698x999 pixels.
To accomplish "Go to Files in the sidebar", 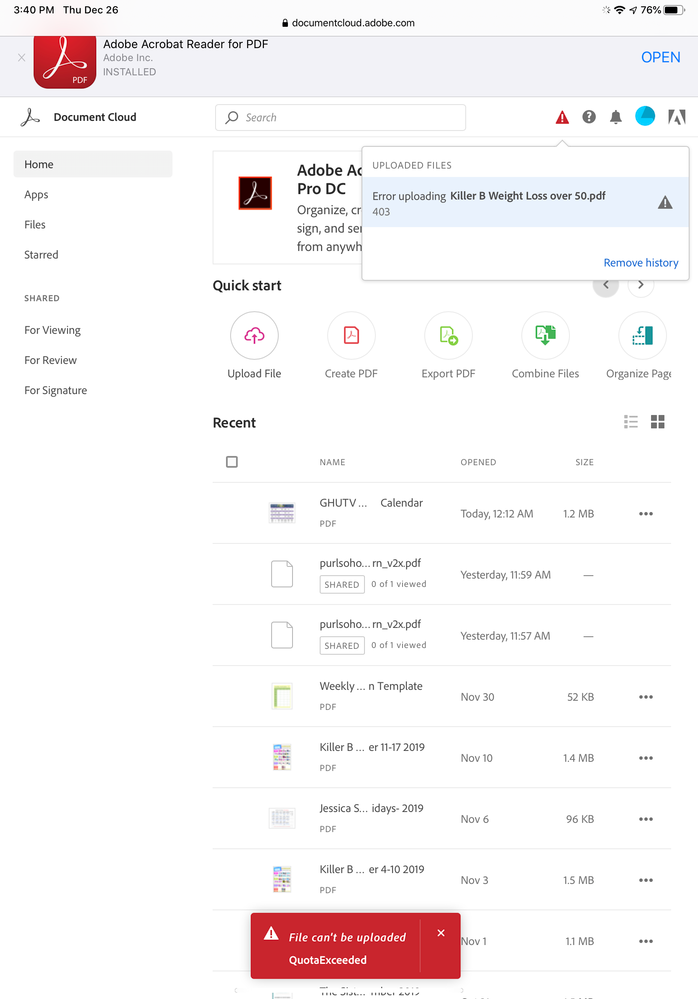I will (x=35, y=225).
